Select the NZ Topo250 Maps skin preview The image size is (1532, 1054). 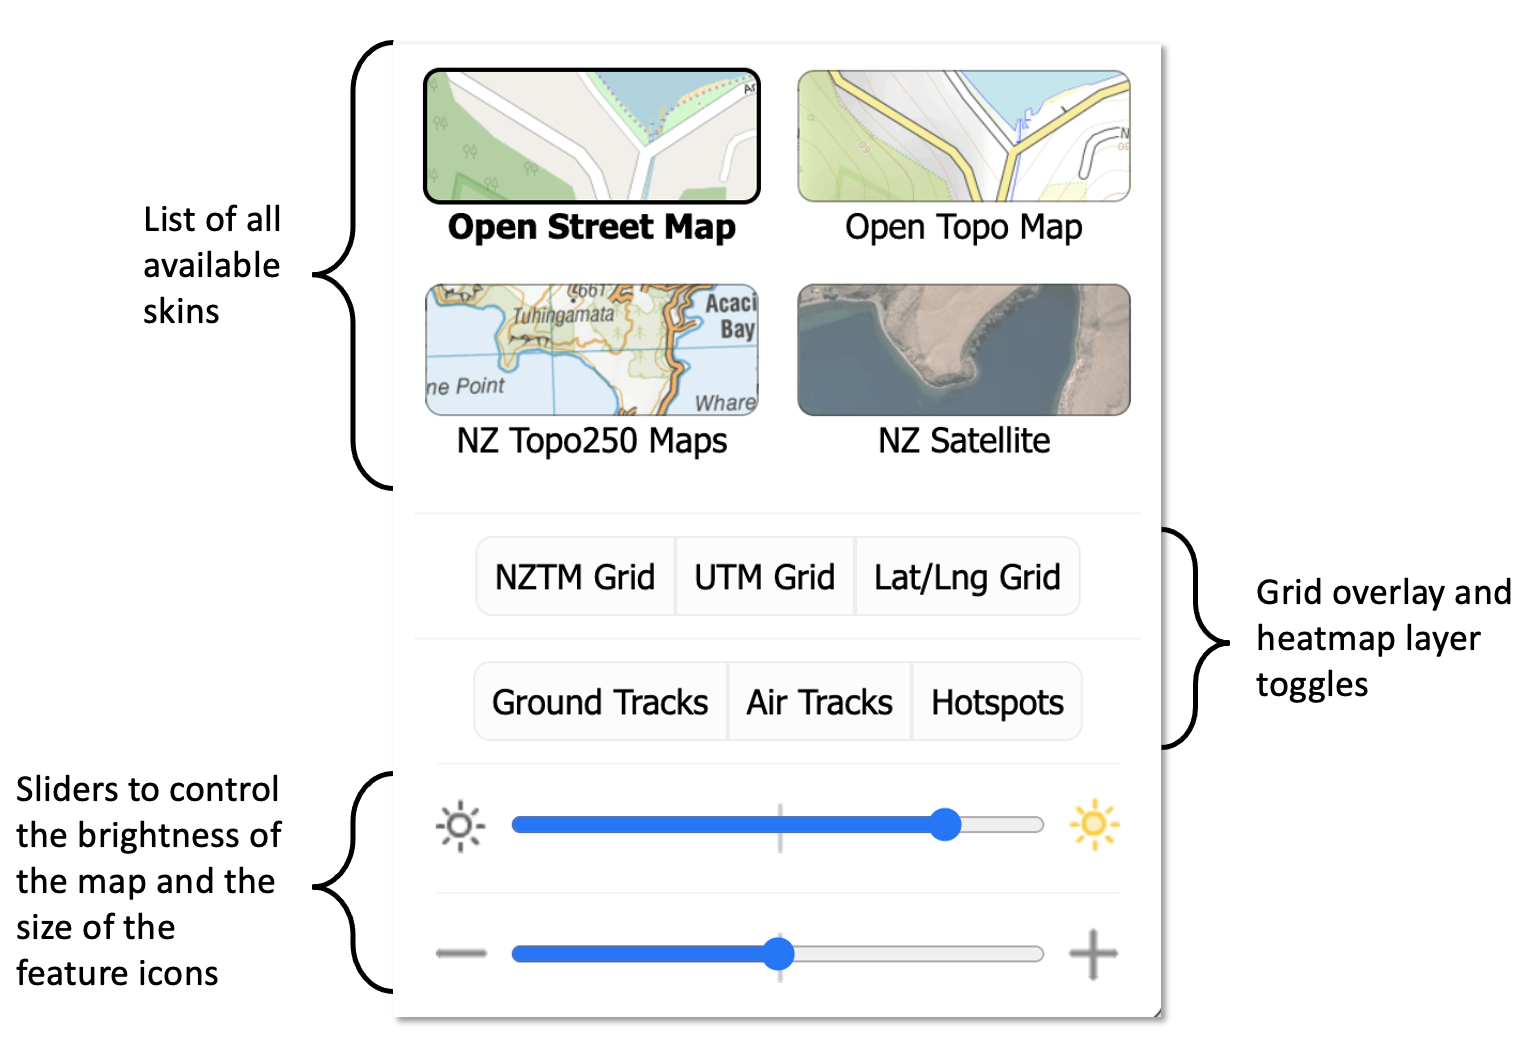click(591, 349)
